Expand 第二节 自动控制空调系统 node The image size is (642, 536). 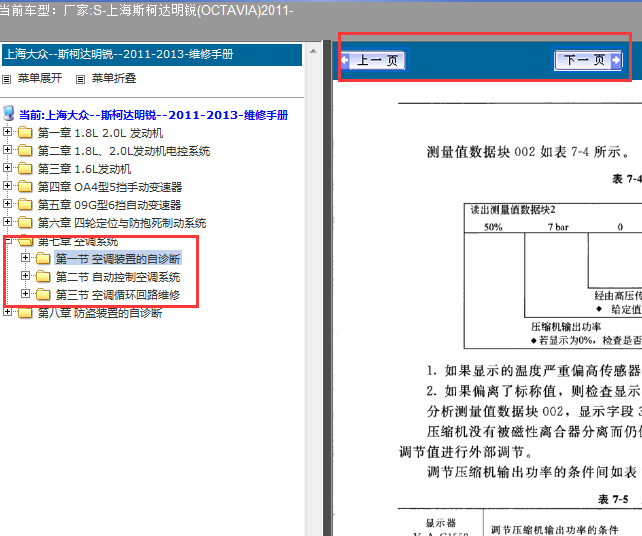(25, 276)
